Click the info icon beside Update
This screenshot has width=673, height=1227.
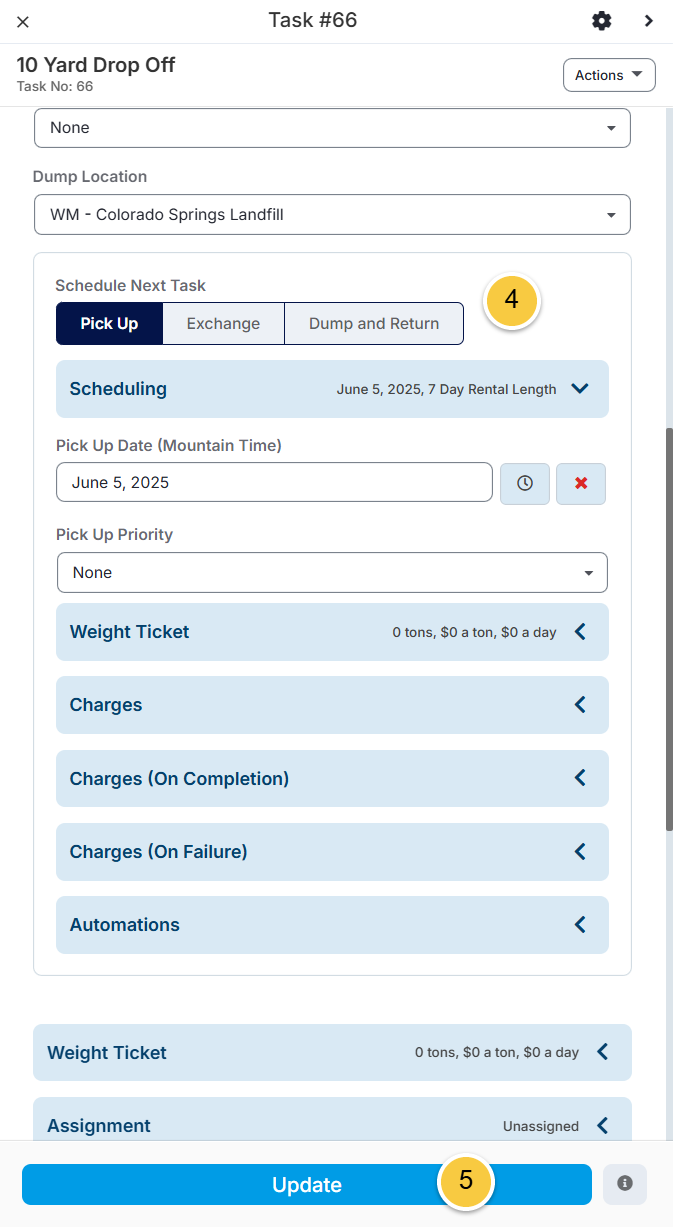coord(625,1184)
